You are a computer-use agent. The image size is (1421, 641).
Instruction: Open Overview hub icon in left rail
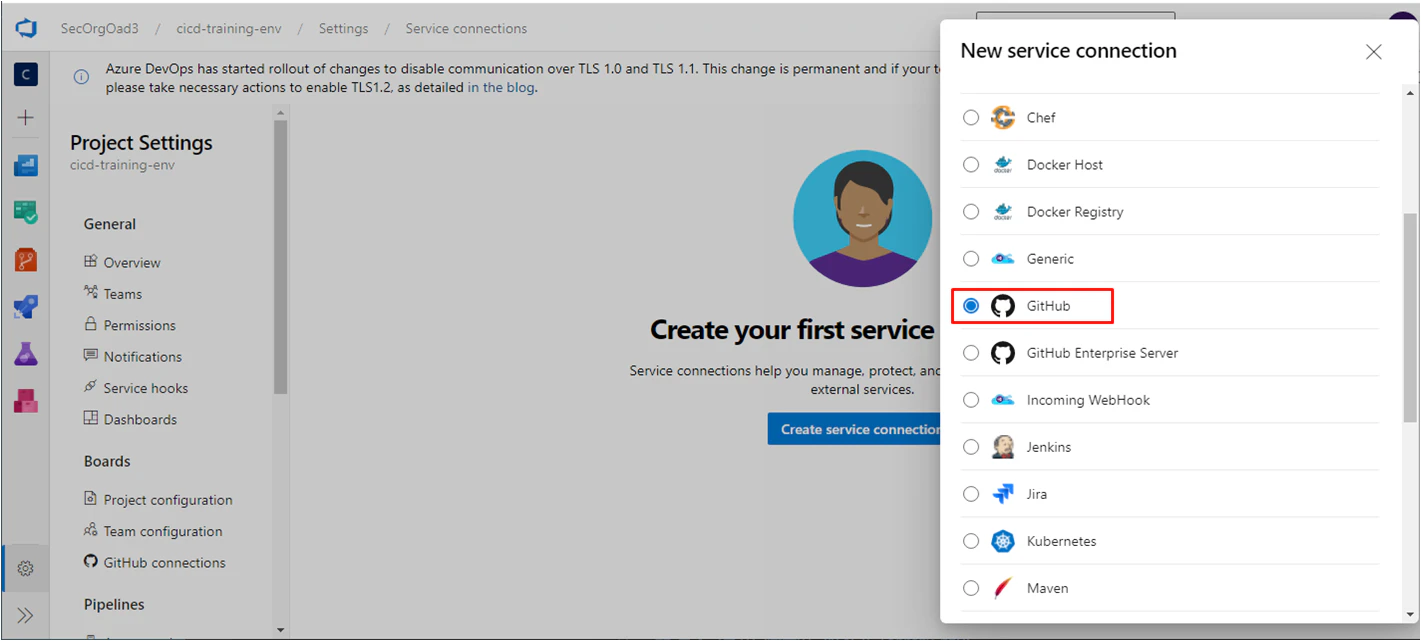click(x=26, y=165)
